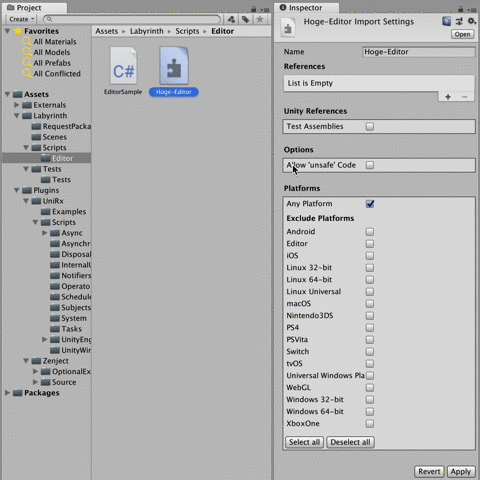
Task: Click the search by type icon
Action: pos(231,20)
